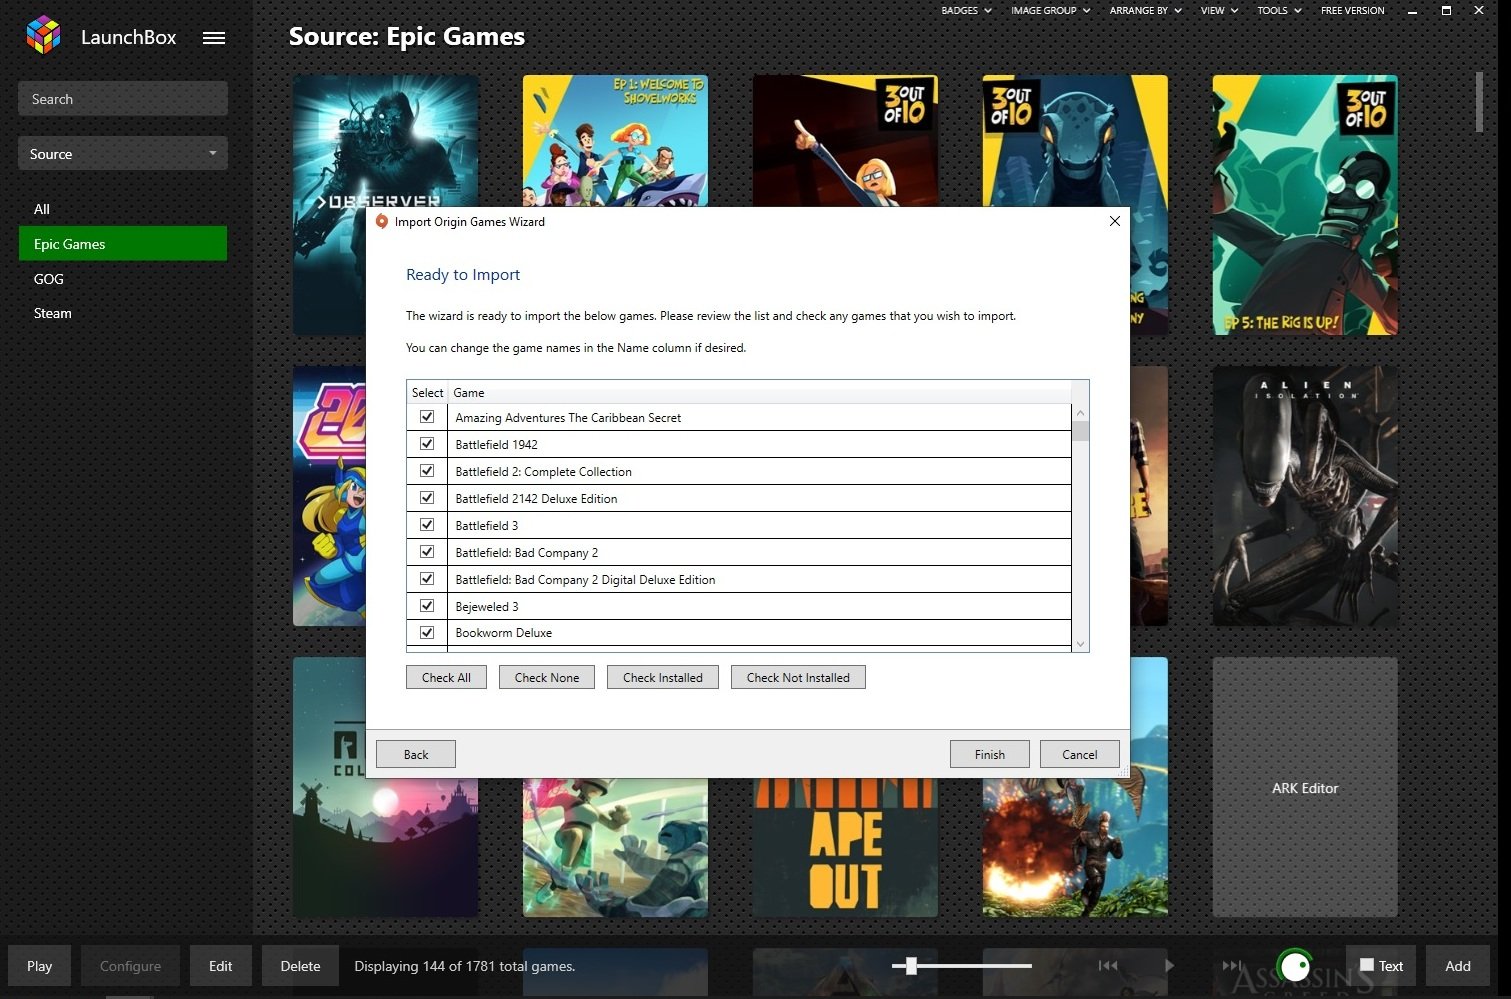This screenshot has width=1511, height=999.
Task: Go Back in the import wizard
Action: (416, 754)
